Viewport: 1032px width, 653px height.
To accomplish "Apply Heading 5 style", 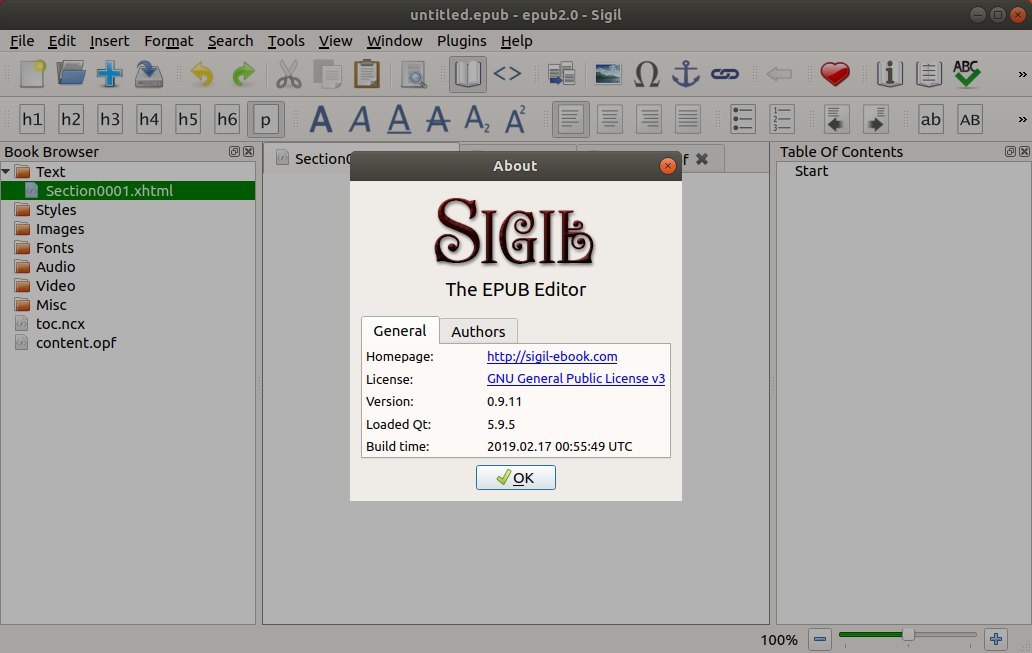I will tap(188, 119).
